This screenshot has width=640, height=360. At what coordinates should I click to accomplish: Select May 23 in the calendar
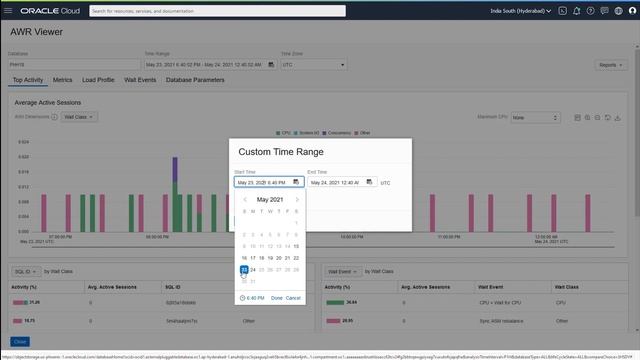244,270
